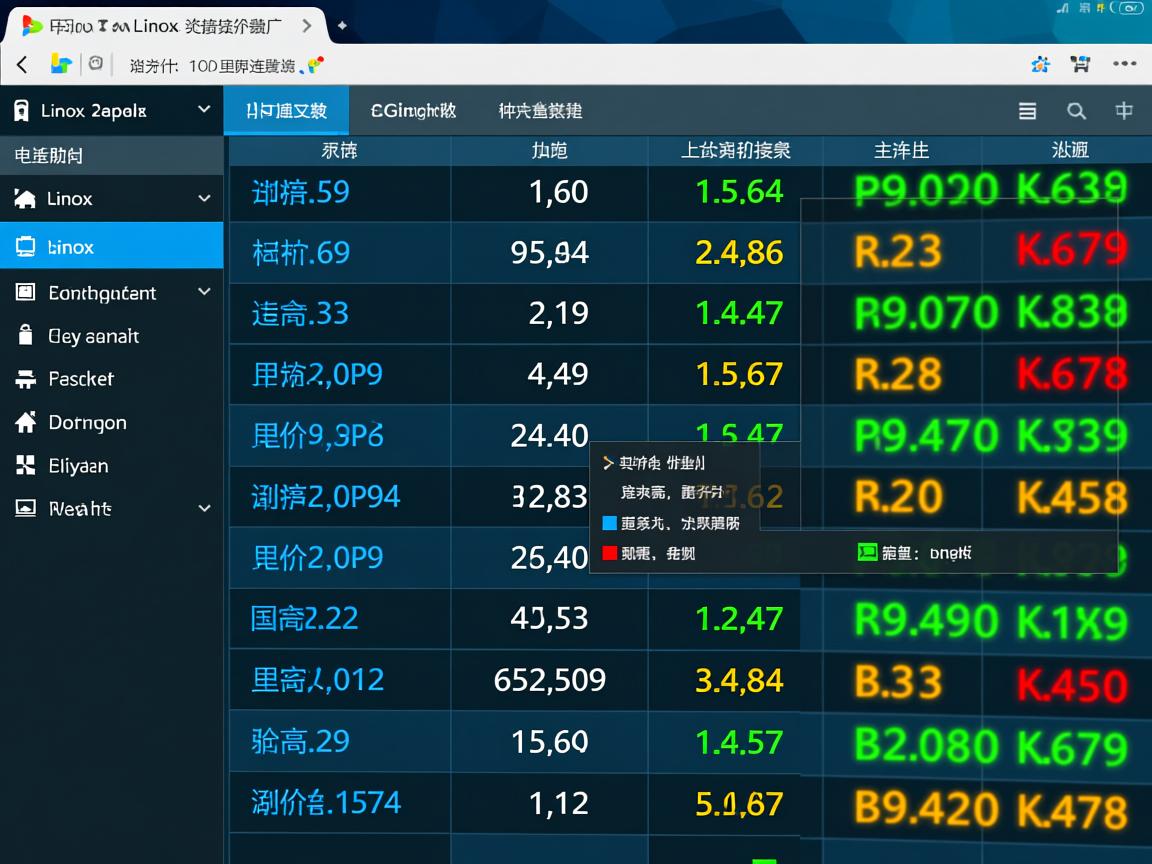Click the grid icon beside Eliyaan
Viewport: 1152px width, 864px height.
point(26,465)
